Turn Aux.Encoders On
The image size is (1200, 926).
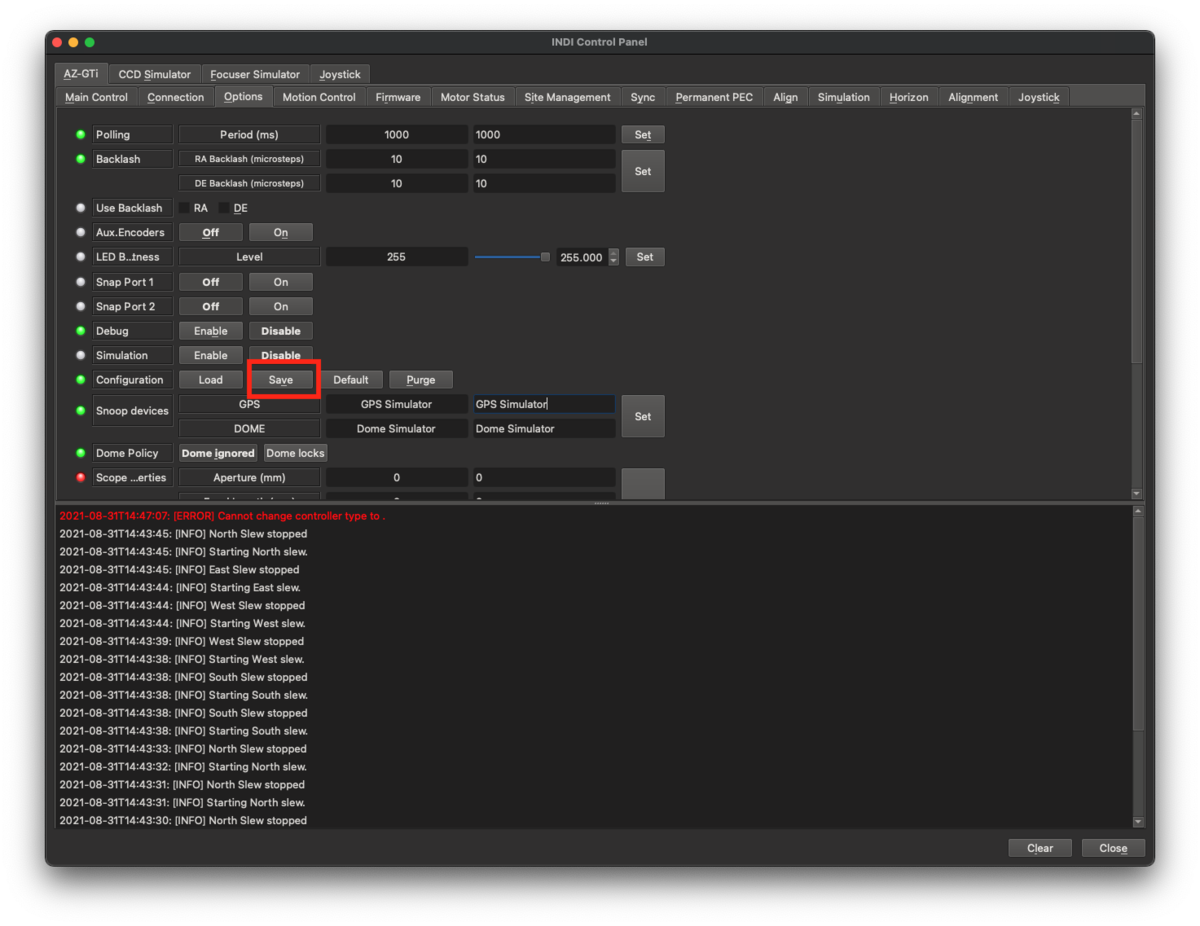281,233
